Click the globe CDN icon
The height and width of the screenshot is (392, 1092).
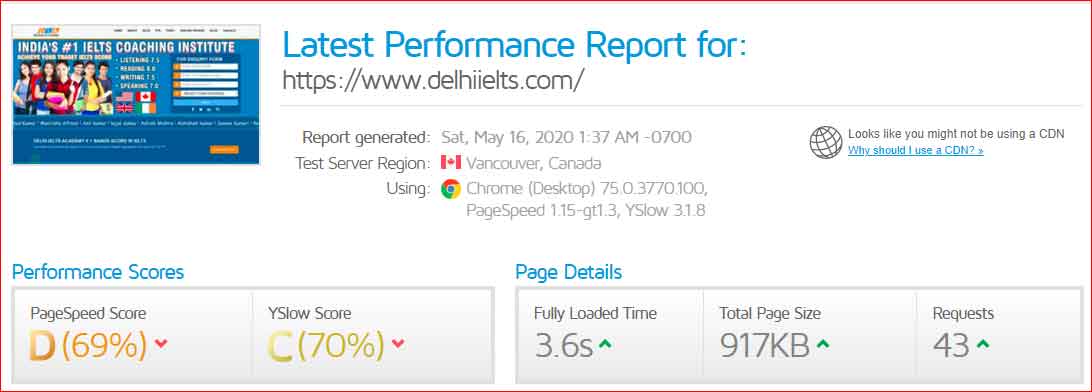826,142
